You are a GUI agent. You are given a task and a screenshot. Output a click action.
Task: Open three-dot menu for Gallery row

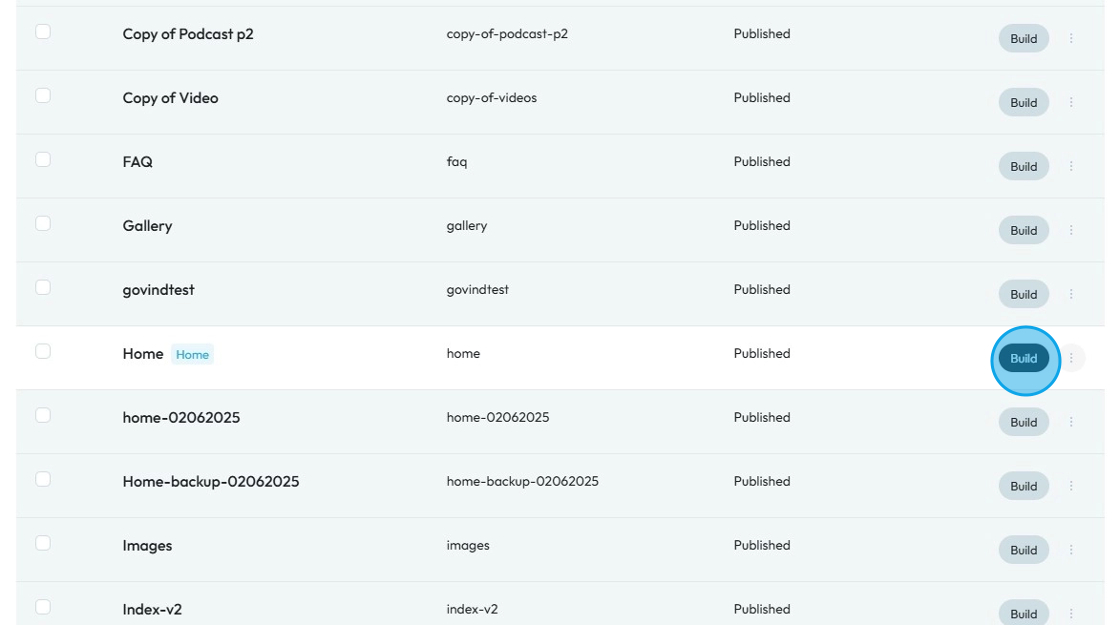pyautogui.click(x=1071, y=230)
